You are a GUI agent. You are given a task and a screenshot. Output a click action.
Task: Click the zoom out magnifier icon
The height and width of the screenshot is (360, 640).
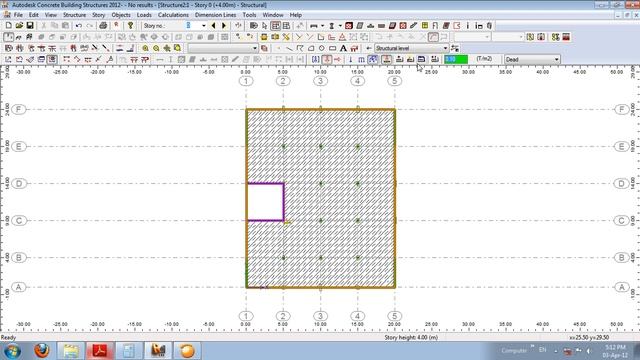156,48
